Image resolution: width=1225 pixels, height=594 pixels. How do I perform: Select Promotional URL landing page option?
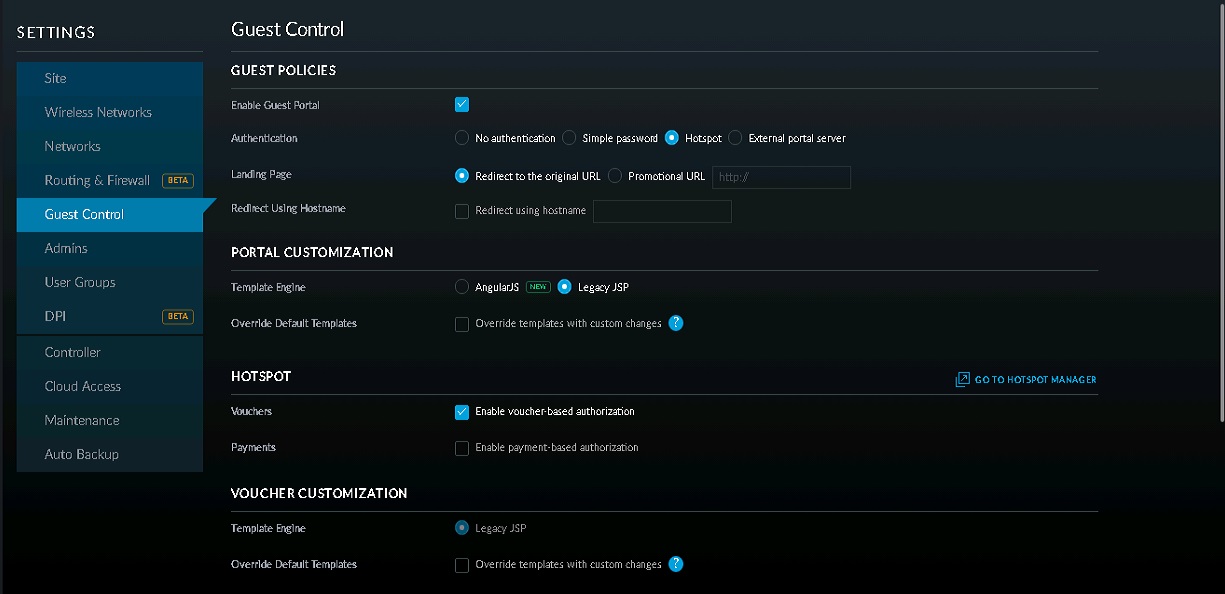point(615,176)
